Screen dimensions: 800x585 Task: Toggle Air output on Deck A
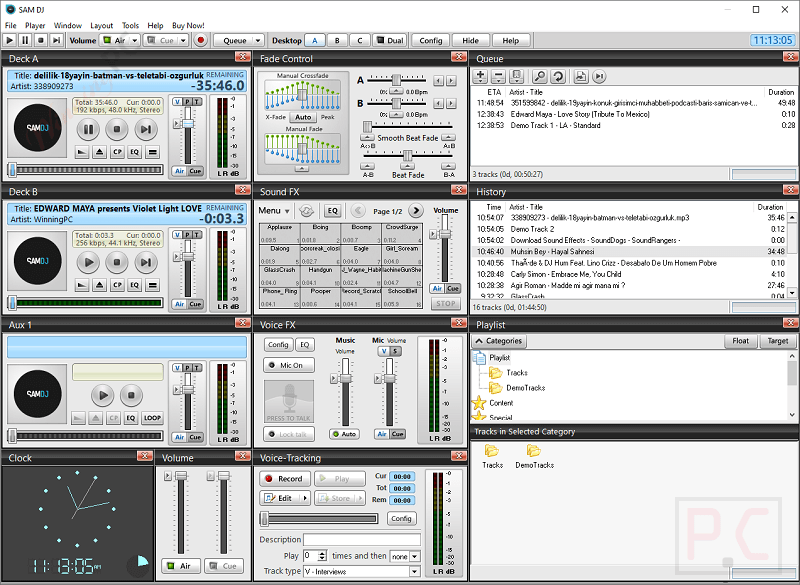(179, 171)
